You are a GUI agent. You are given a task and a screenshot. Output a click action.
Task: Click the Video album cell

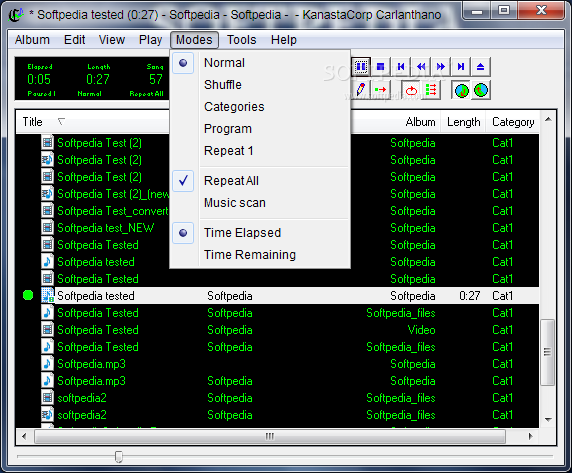(421, 330)
